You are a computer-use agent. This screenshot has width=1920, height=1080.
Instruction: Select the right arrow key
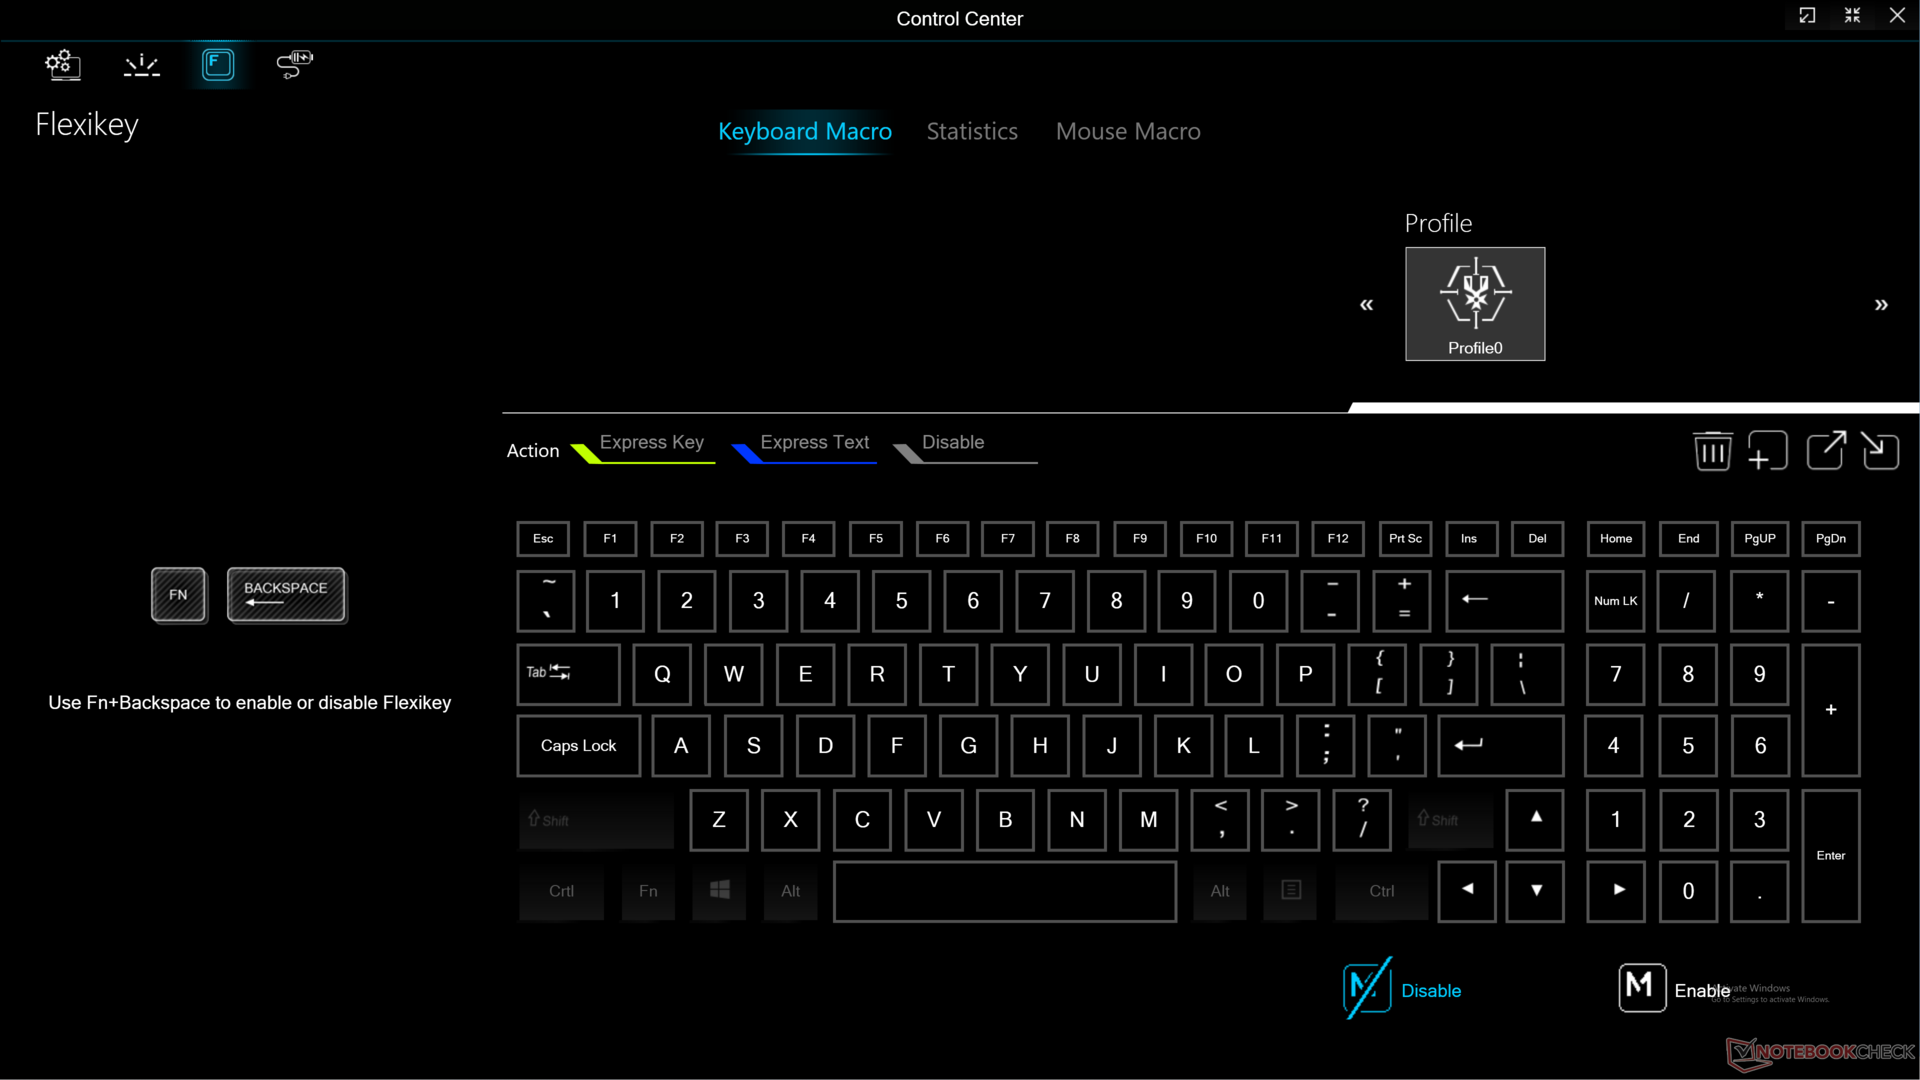[1616, 891]
